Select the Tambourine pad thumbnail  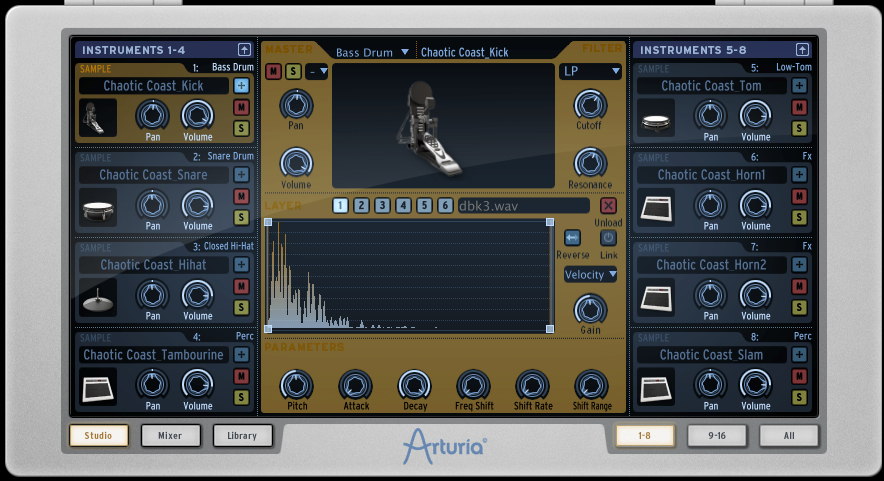coord(98,387)
